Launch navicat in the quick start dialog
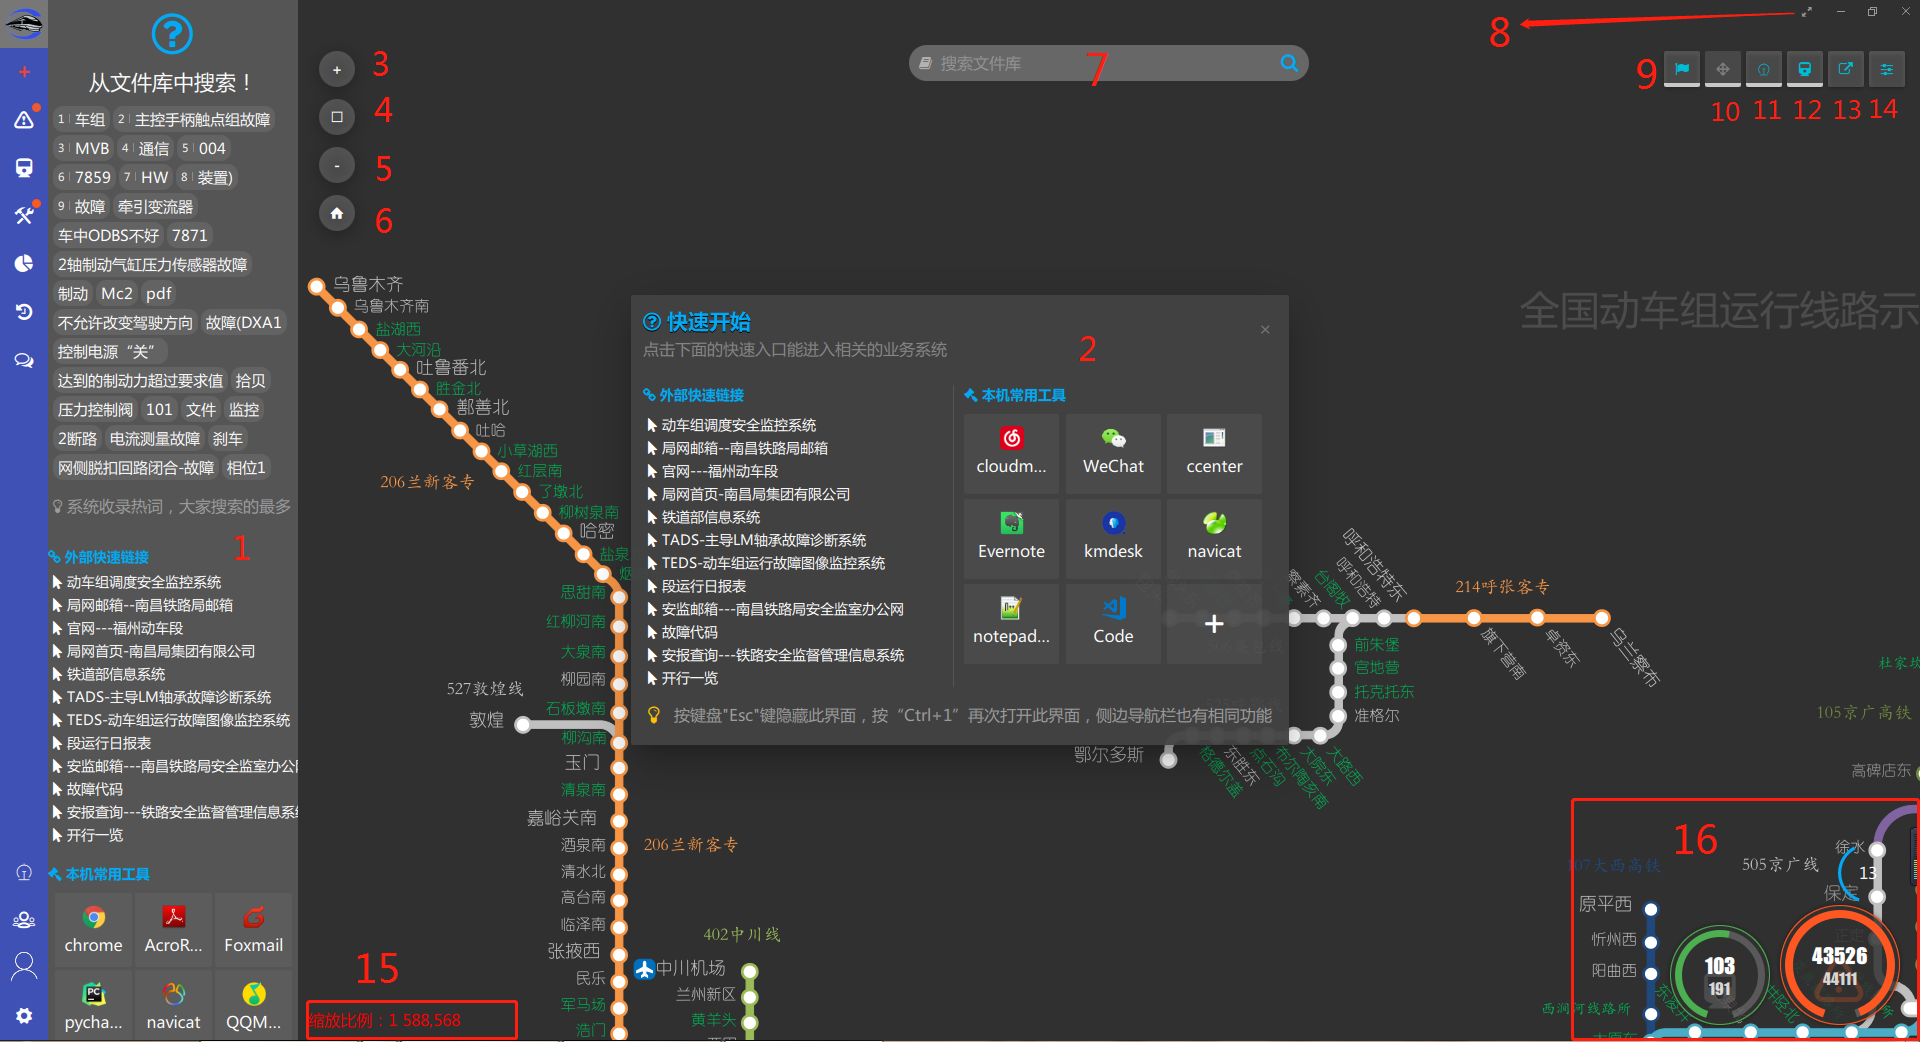 pyautogui.click(x=1214, y=537)
